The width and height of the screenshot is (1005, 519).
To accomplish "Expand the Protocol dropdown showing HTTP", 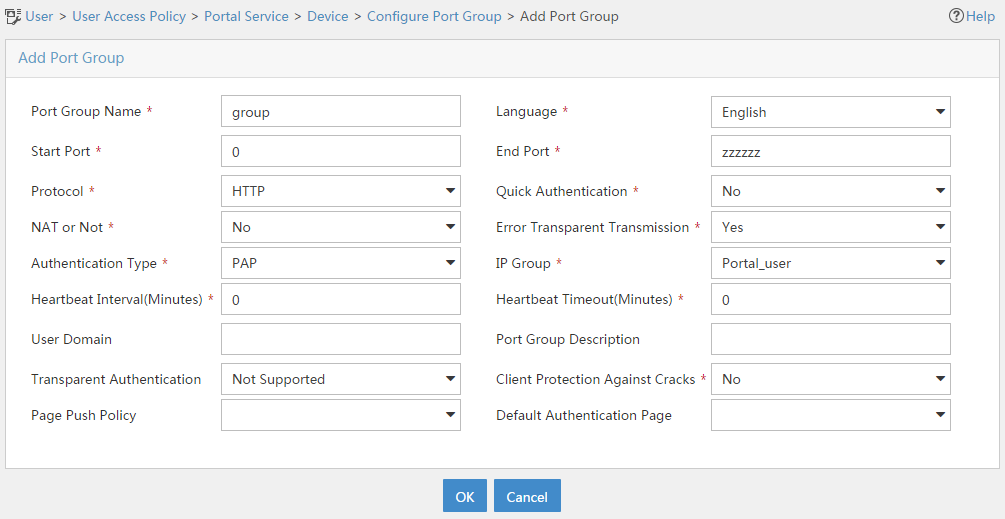I will pos(341,191).
